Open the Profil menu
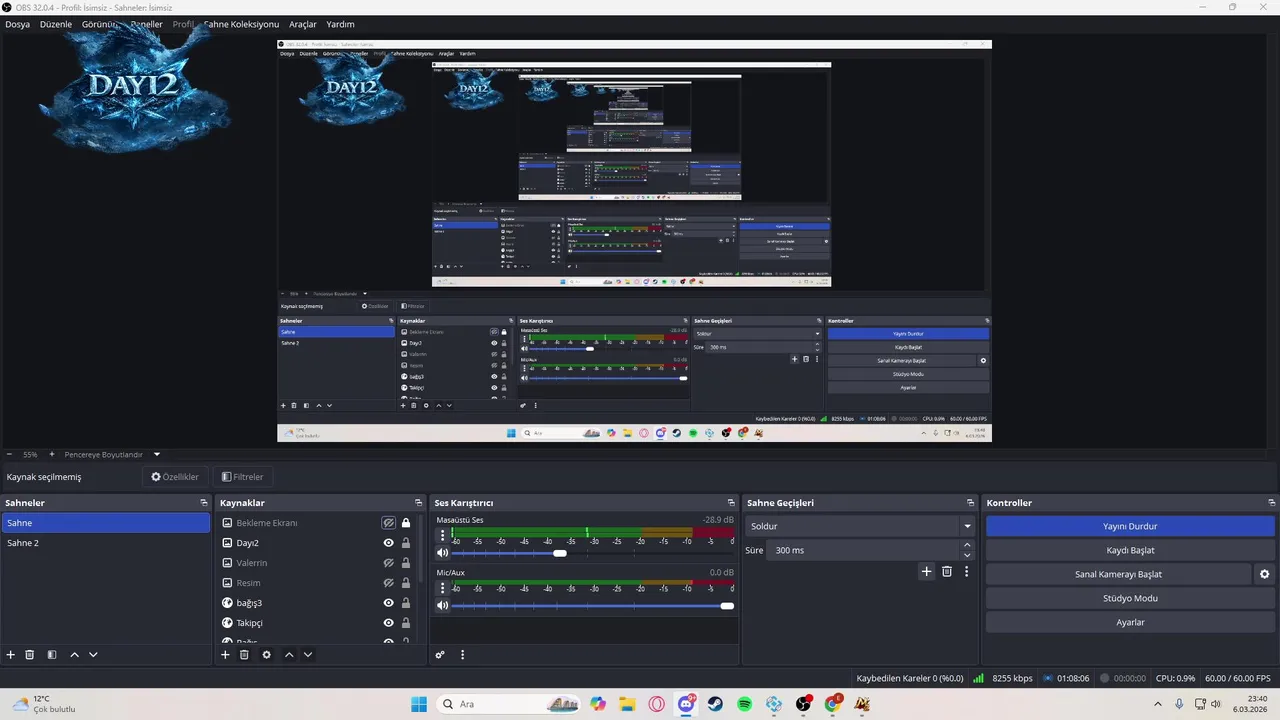Image resolution: width=1280 pixels, height=720 pixels. coord(183,24)
